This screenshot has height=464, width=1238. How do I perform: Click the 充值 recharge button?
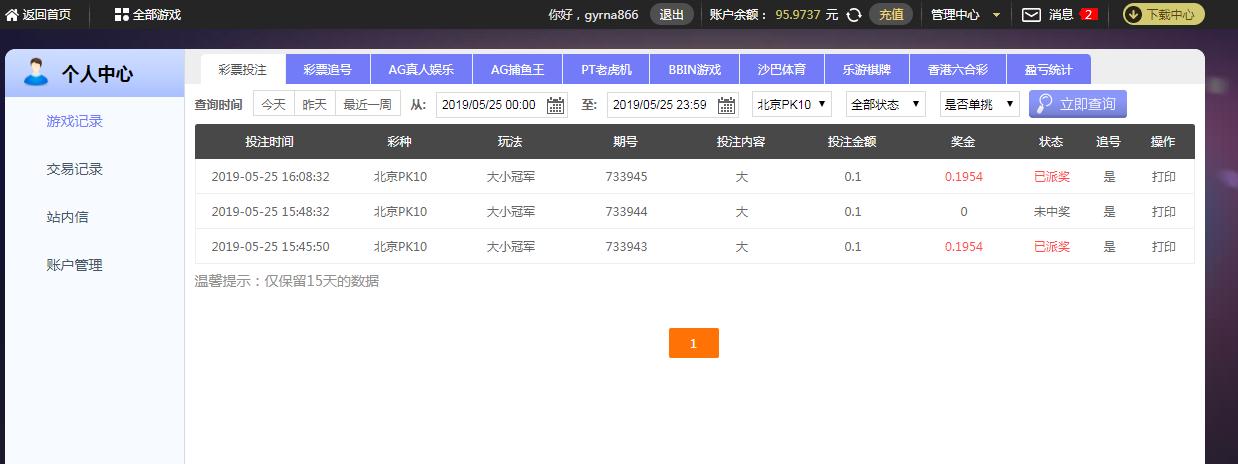[x=891, y=15]
